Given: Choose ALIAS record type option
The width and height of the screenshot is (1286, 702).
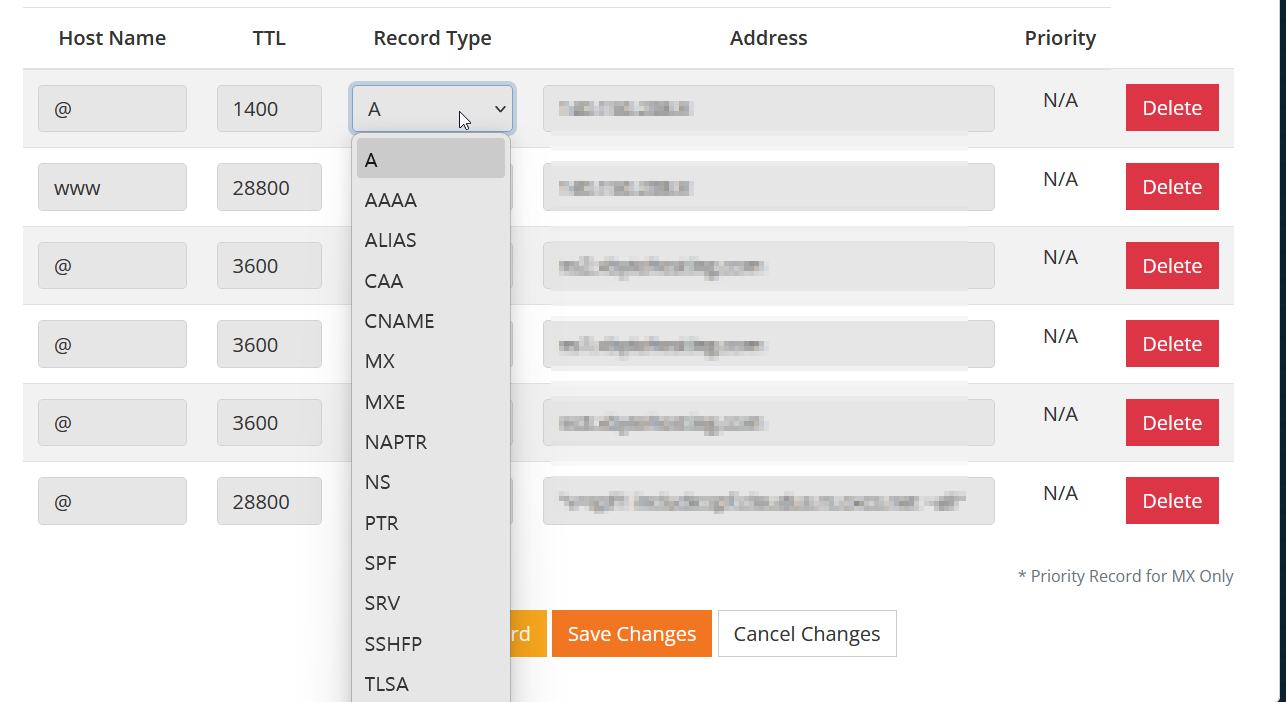Looking at the screenshot, I should coord(391,240).
